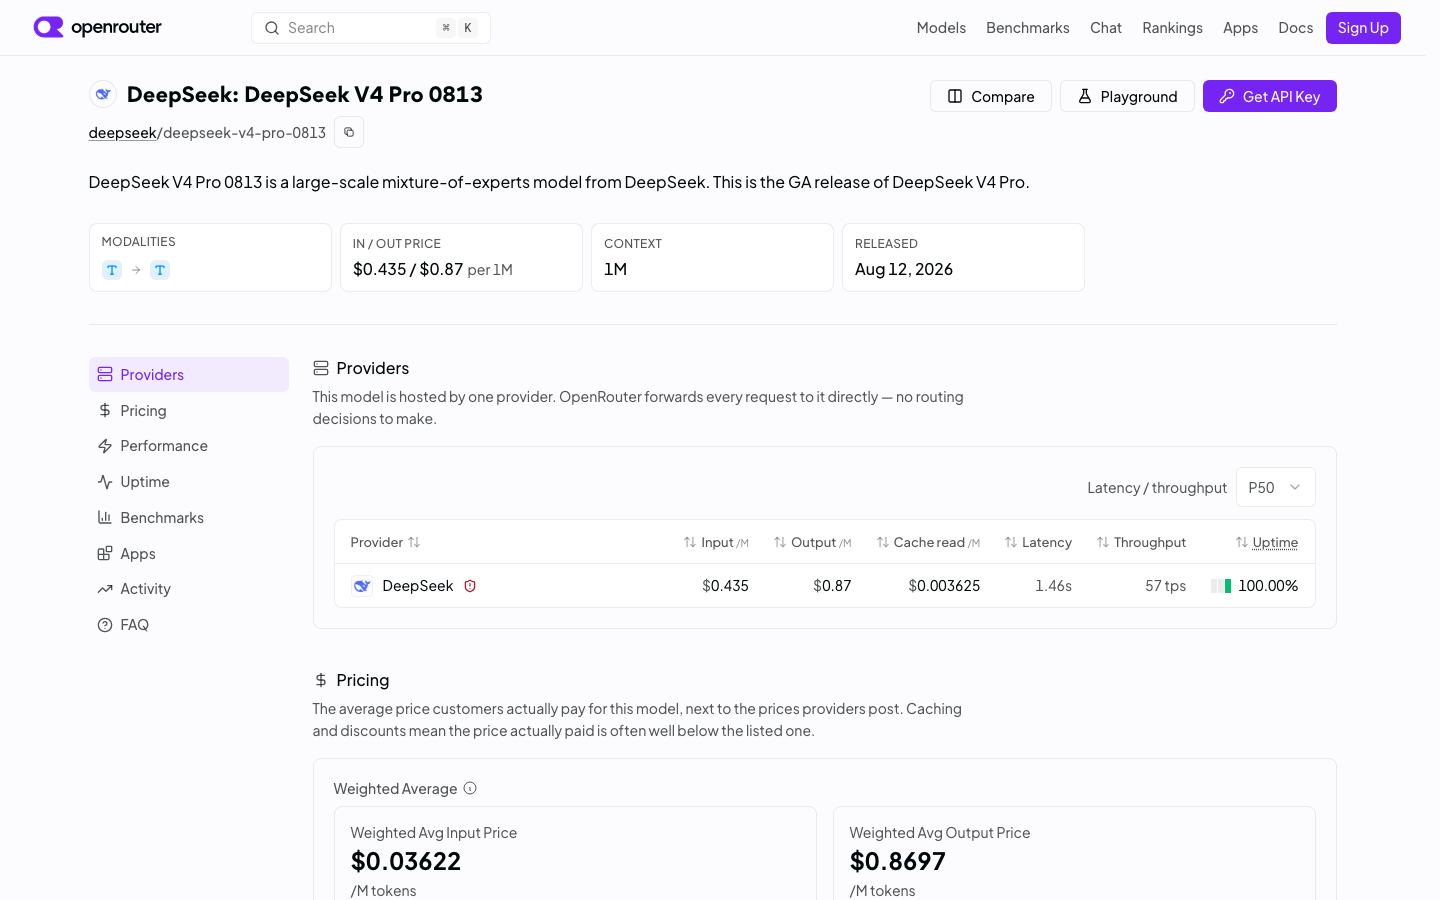Jump to FAQ in the sidebar

click(189, 625)
